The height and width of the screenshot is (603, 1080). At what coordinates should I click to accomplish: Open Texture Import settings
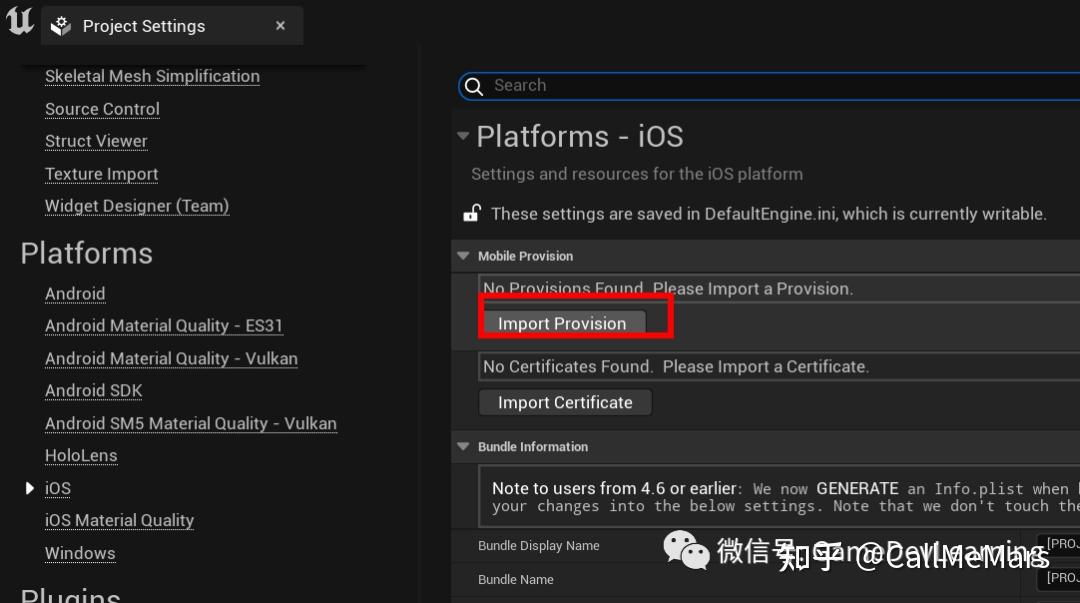pyautogui.click(x=101, y=174)
